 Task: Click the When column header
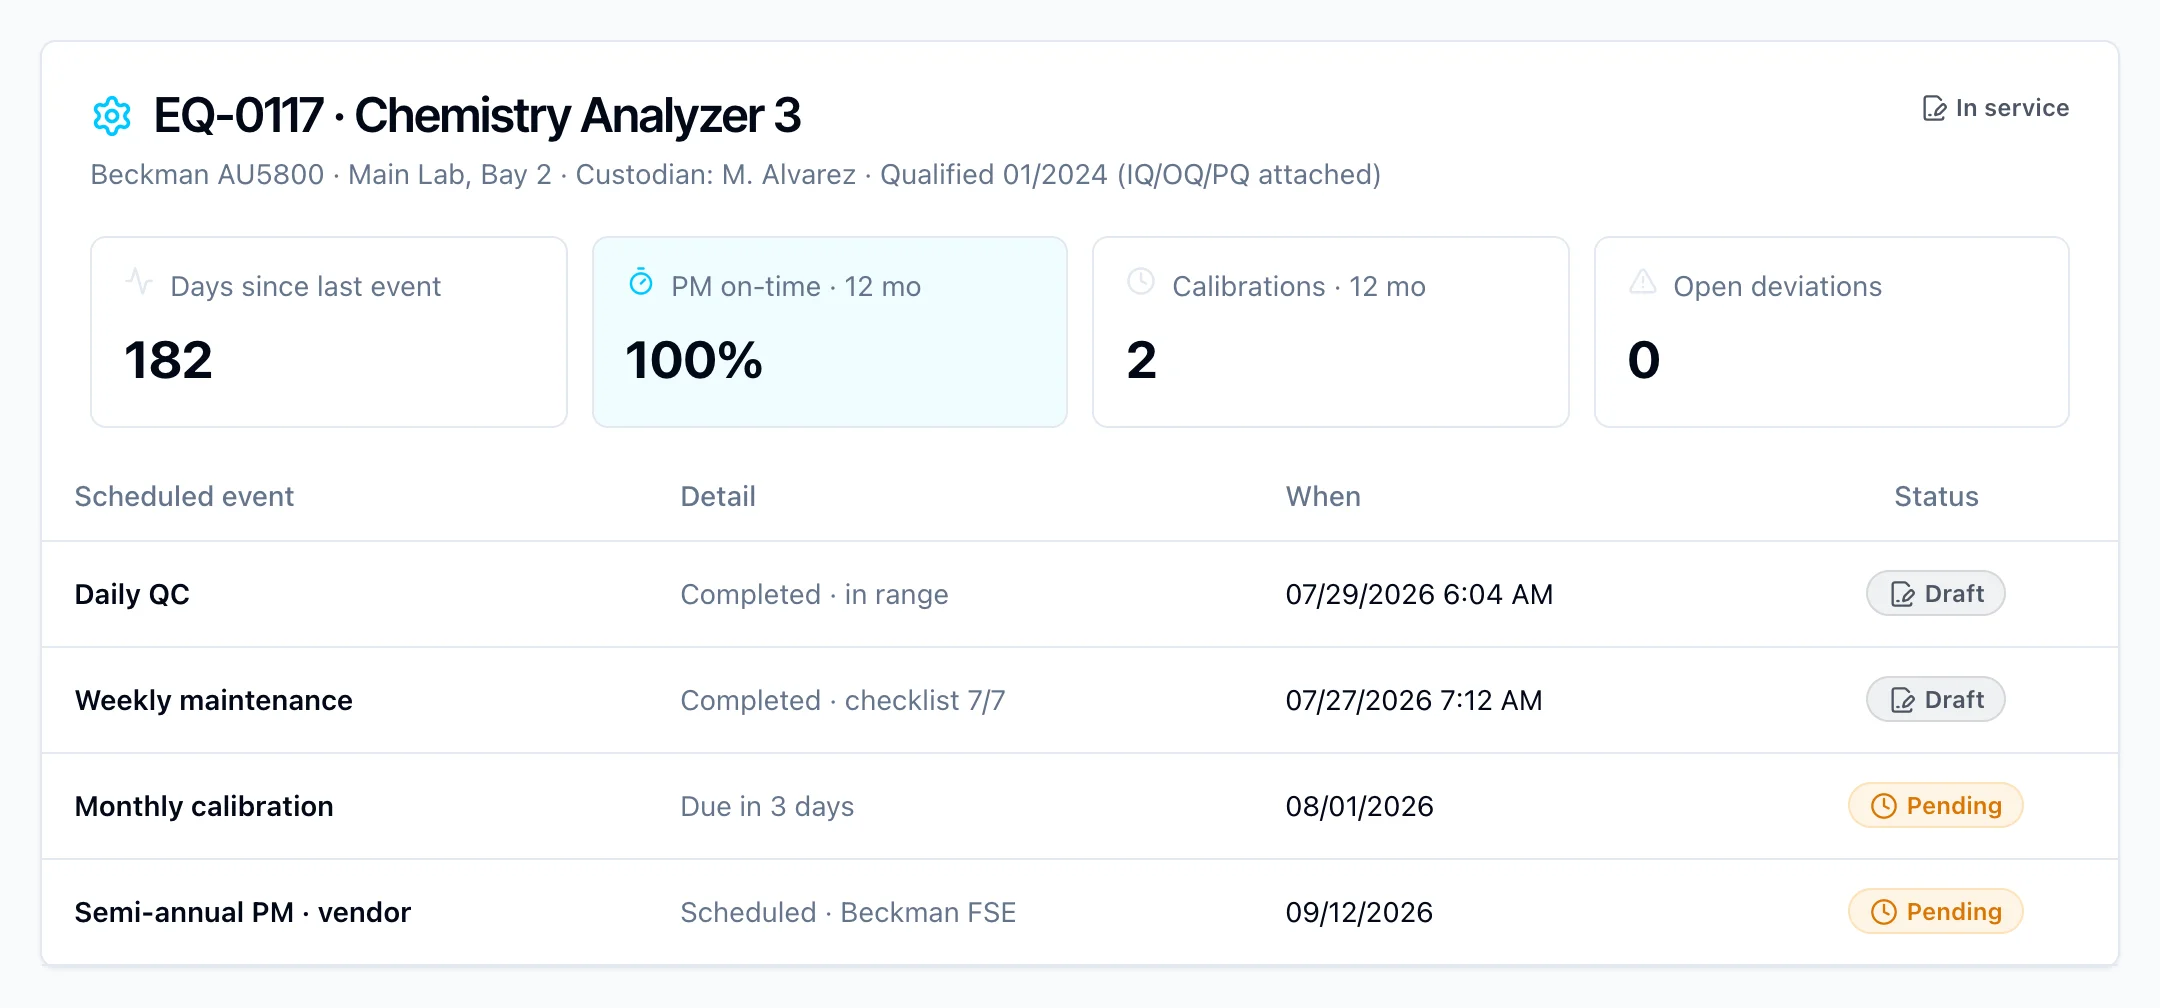(x=1323, y=497)
